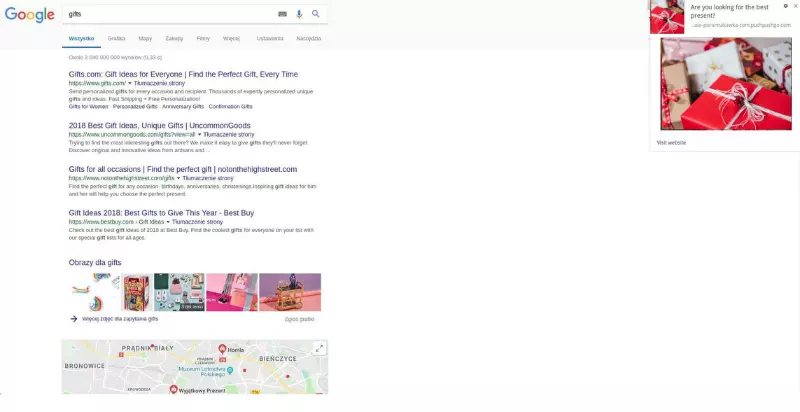Image resolution: width=800 pixels, height=412 pixels.
Task: Click the PRĄDNIK BIAŁY label on map
Action: tap(147, 349)
